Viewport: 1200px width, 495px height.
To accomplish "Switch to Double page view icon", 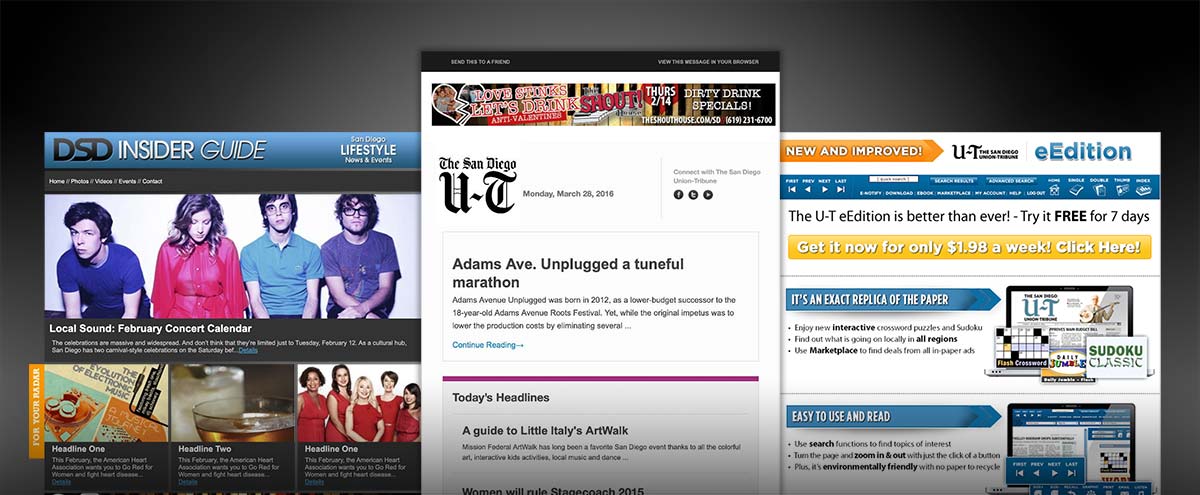I will (1099, 190).
